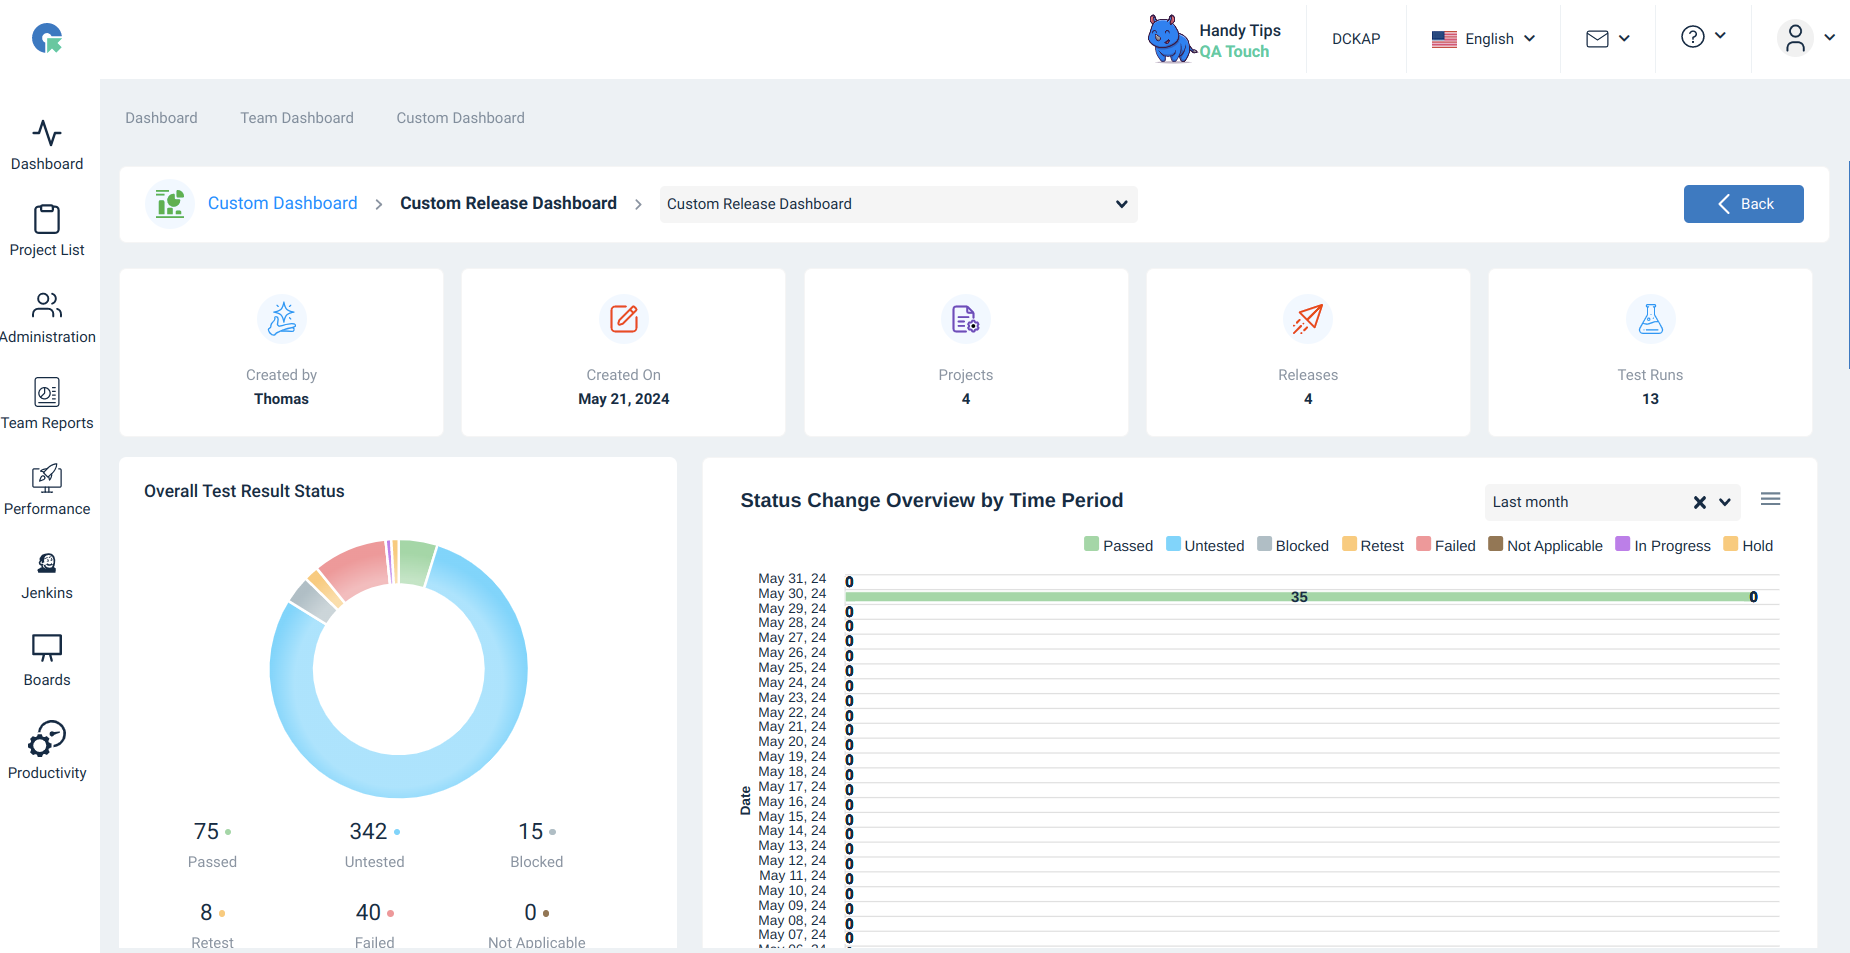Clear the Last month selection
This screenshot has height=953, width=1850.
1699,502
